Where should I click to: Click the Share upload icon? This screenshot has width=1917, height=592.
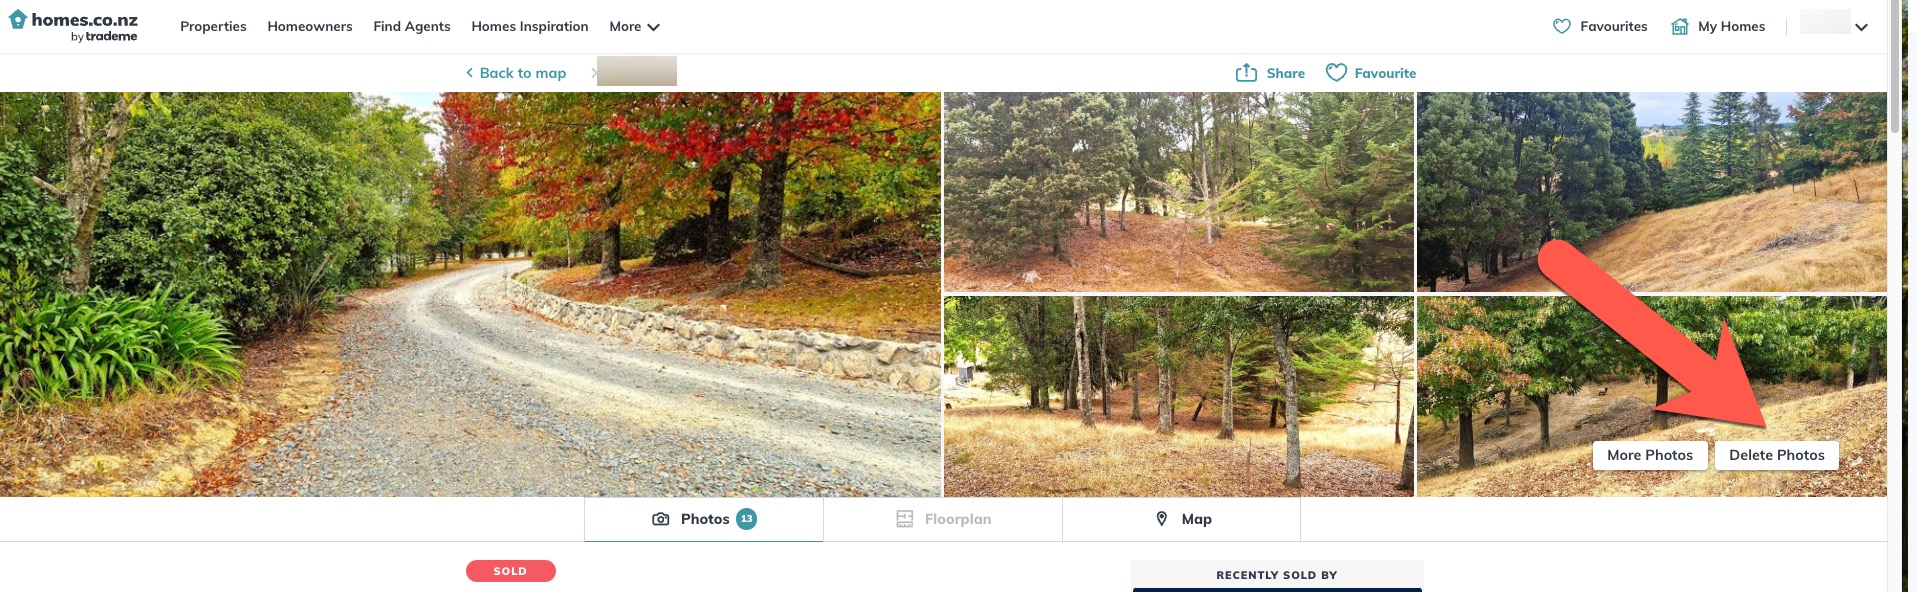click(x=1246, y=73)
